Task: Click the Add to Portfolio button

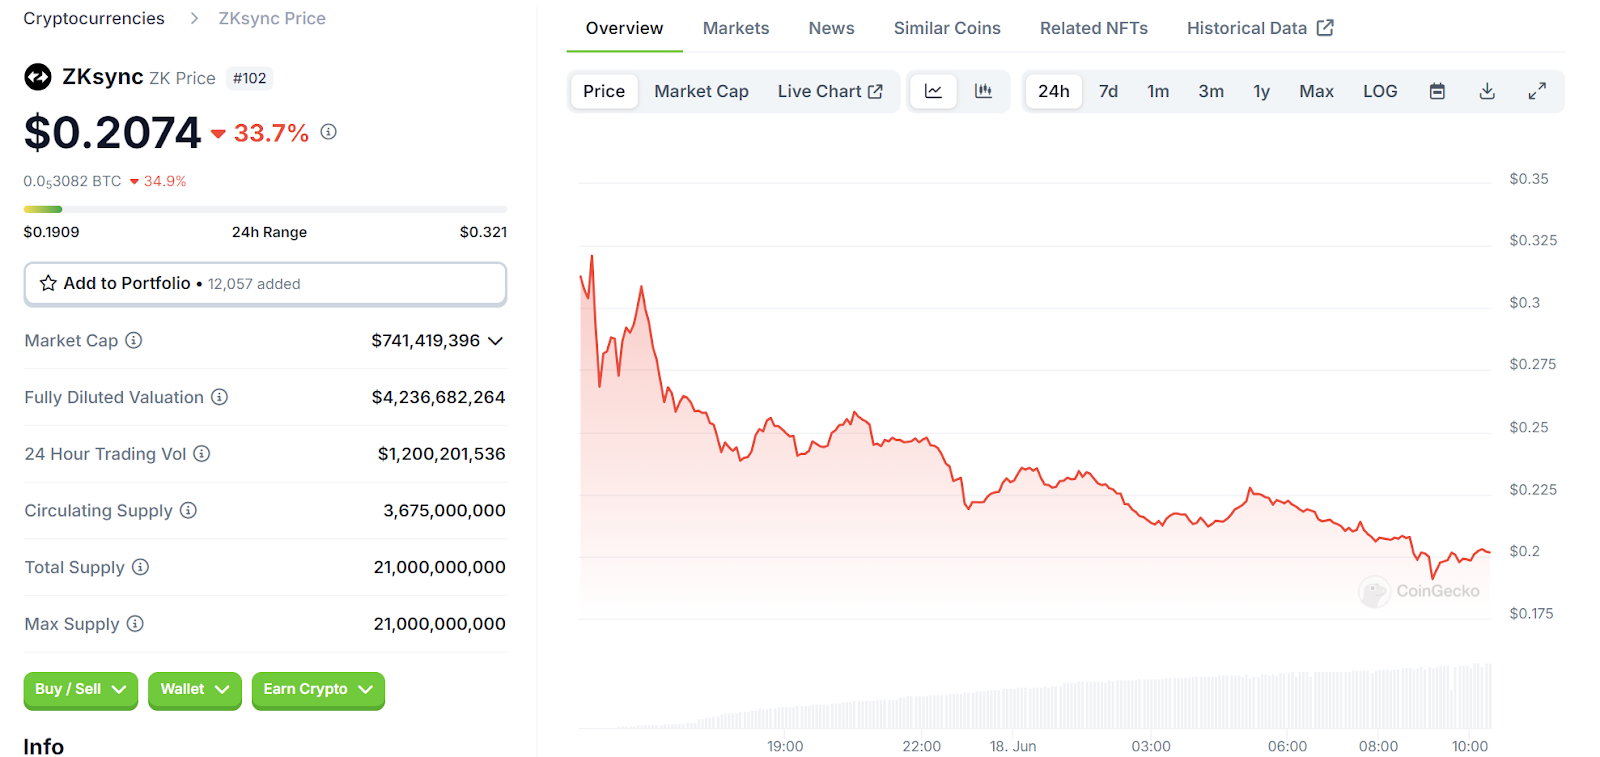Action: coord(265,284)
